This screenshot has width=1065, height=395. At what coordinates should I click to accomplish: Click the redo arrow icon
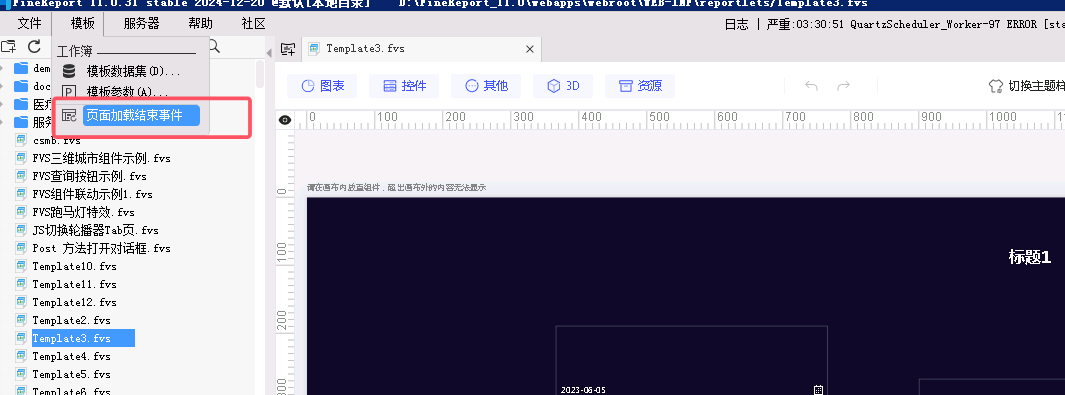pyautogui.click(x=844, y=86)
